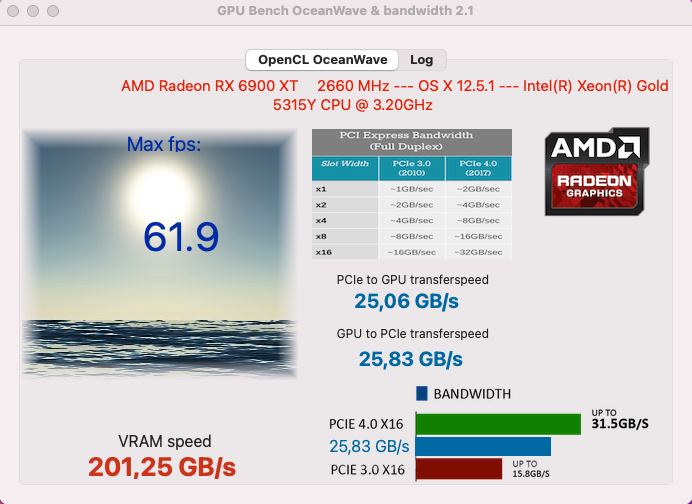Image resolution: width=692 pixels, height=504 pixels.
Task: Click the AMD Radeon RX 6900 XT text
Action: pos(210,86)
